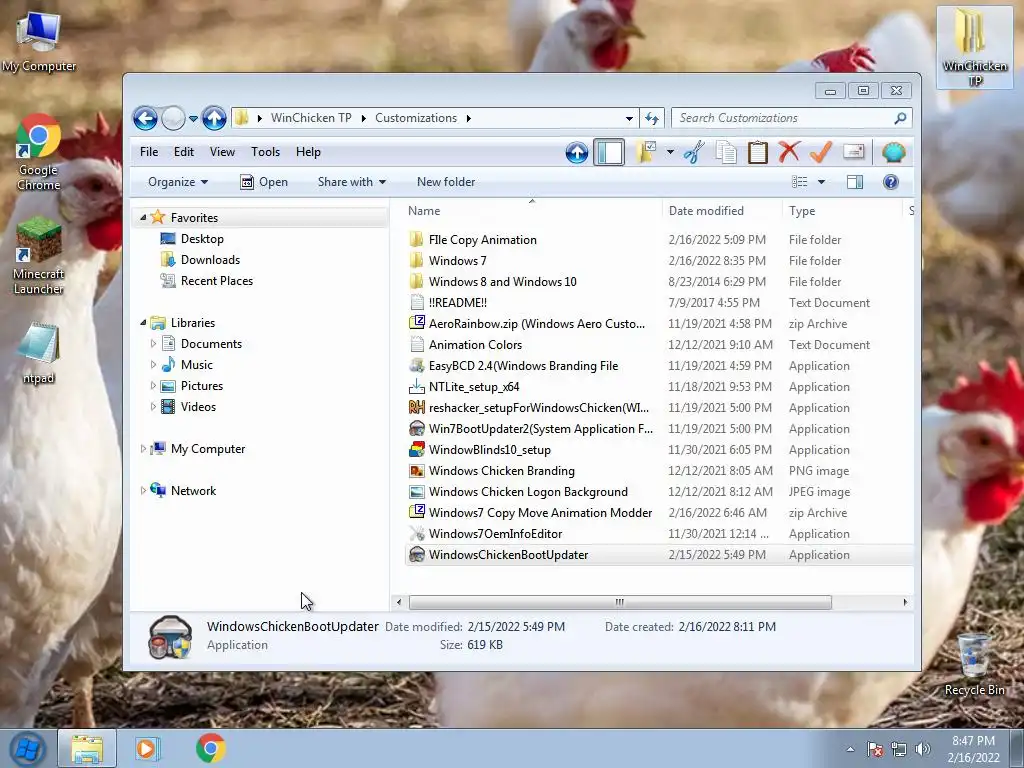Click the change view icon
Viewport: 1024px width, 768px height.
point(799,182)
